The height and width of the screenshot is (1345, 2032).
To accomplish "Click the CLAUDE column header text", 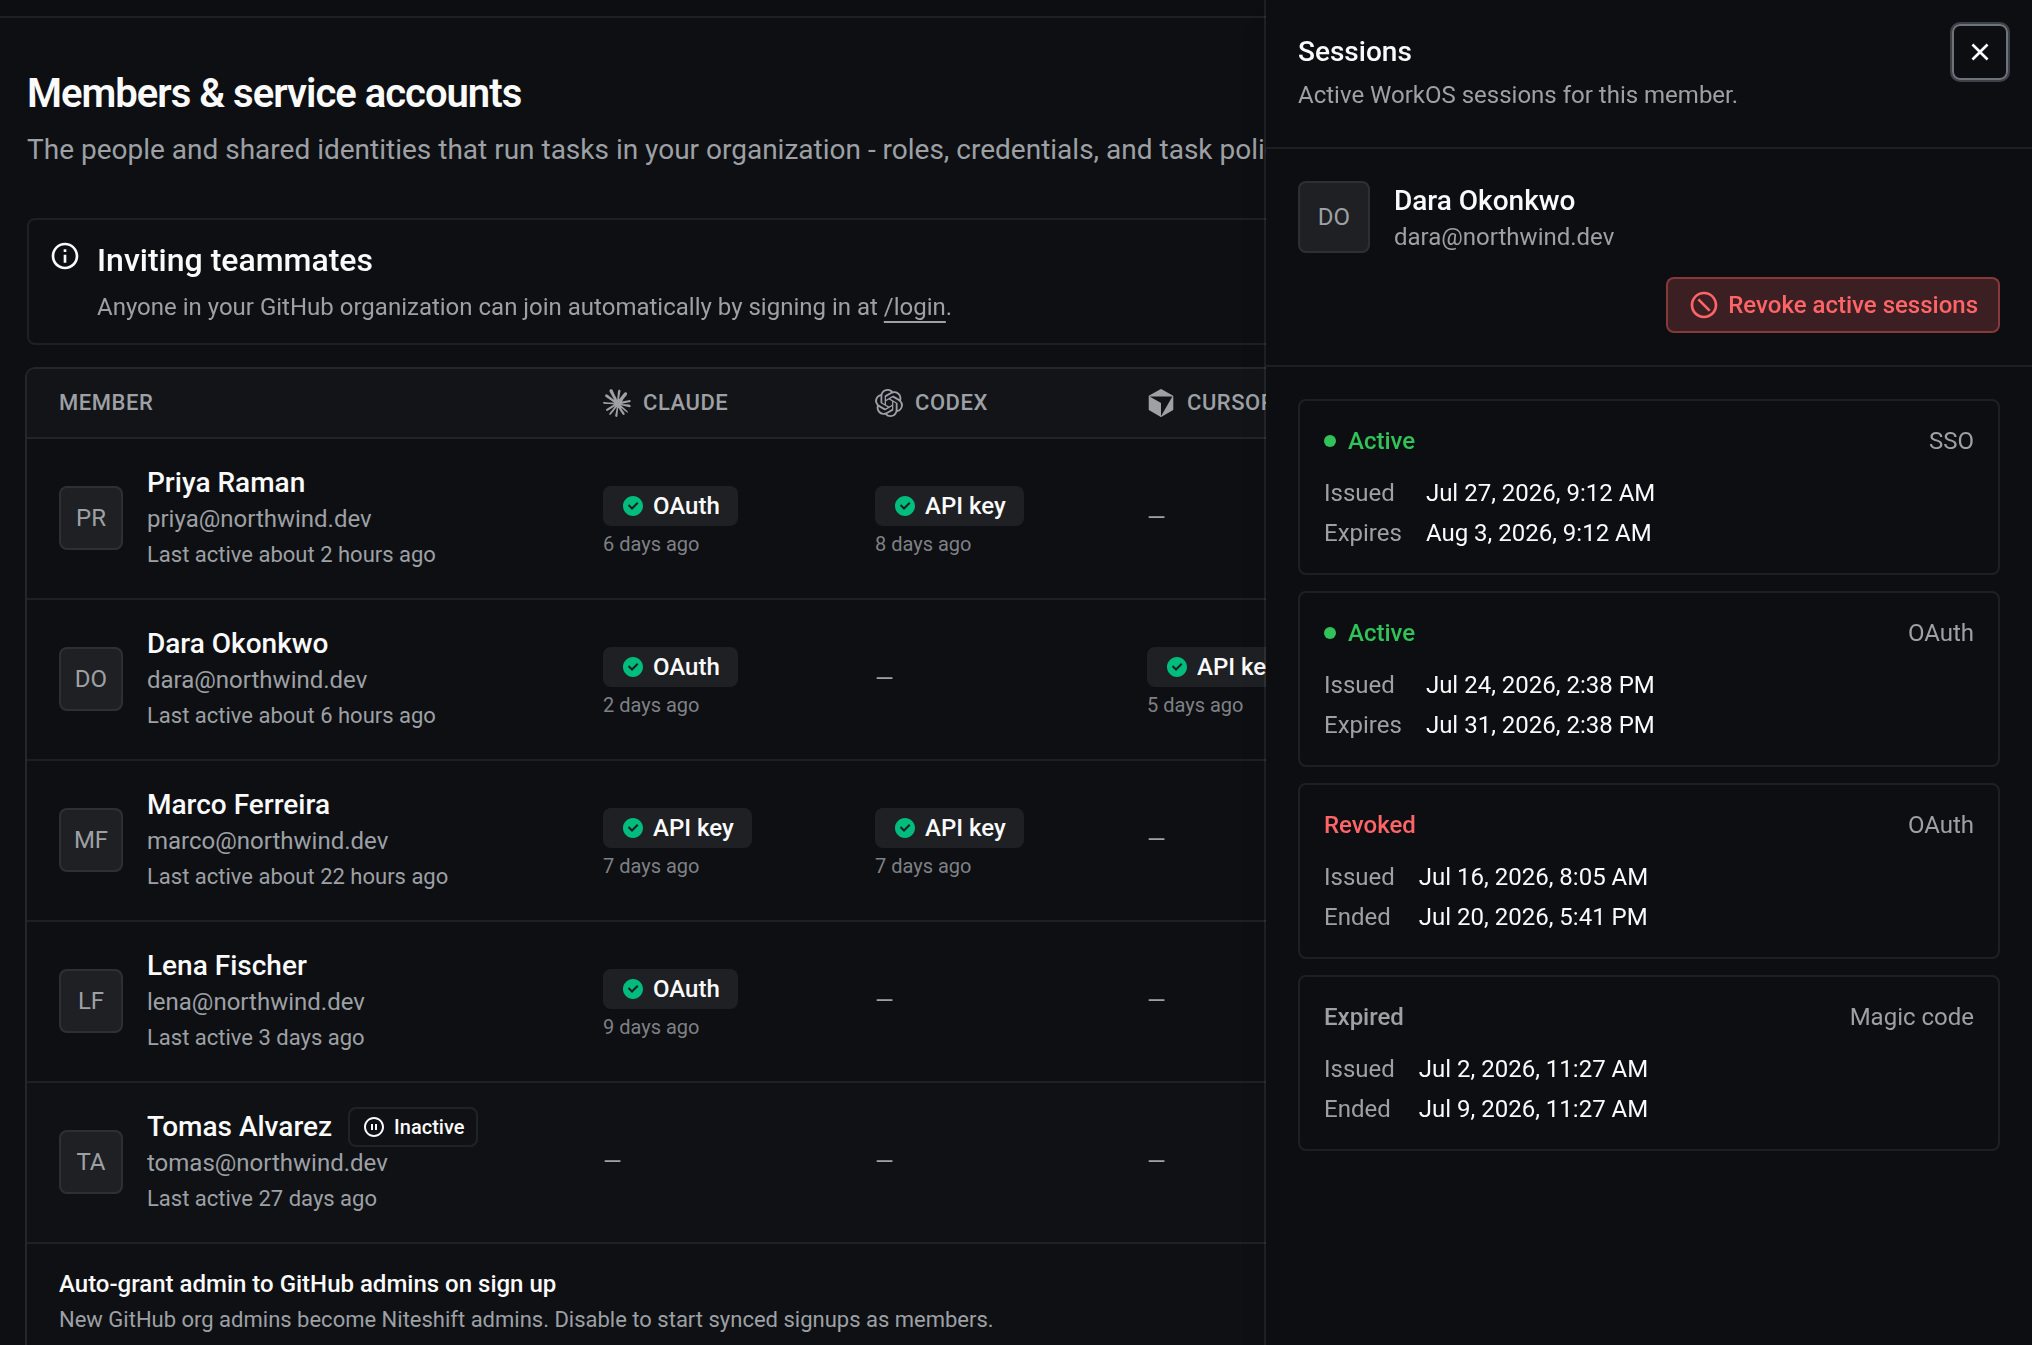I will (685, 402).
